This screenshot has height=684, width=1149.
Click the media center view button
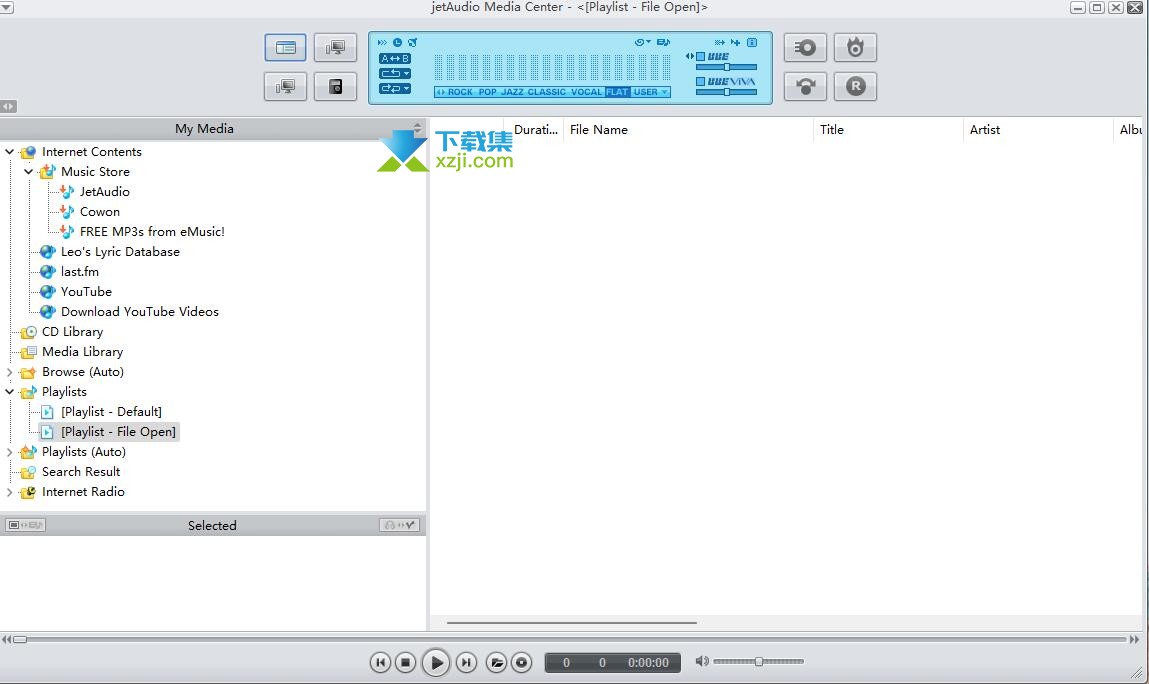point(285,48)
